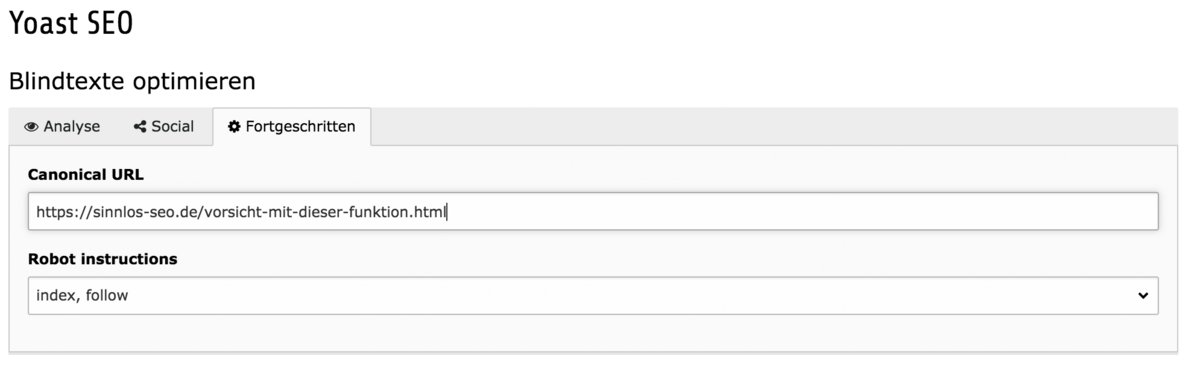Click the Canonical URL label
The height and width of the screenshot is (385, 1200).
coord(86,174)
